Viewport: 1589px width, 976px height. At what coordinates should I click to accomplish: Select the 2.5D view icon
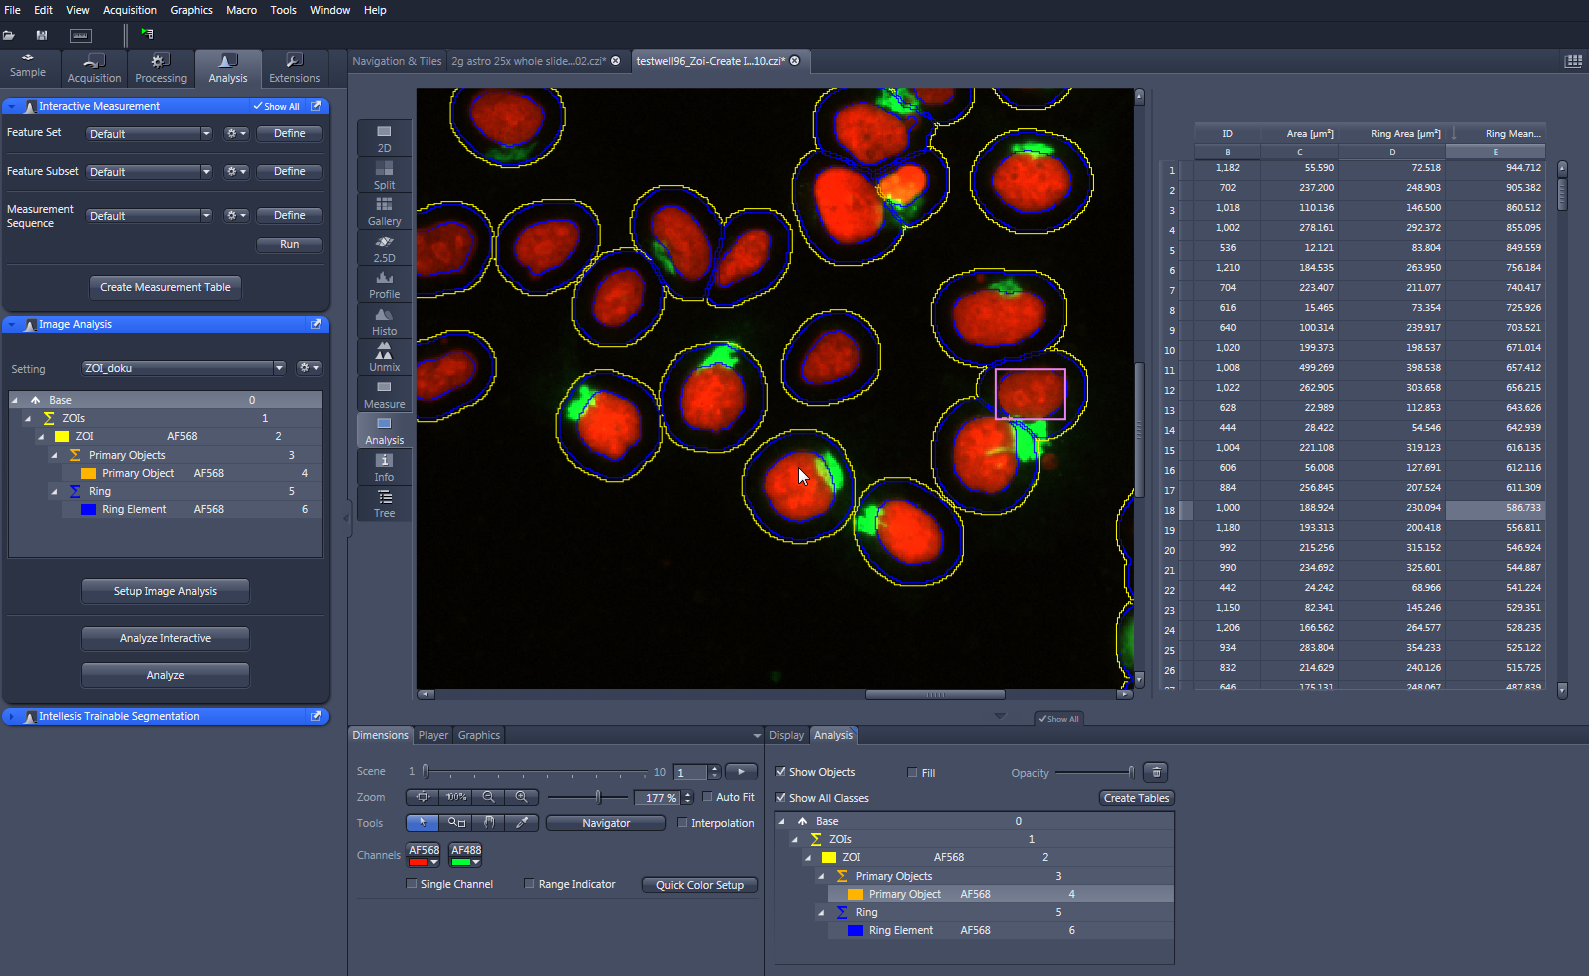click(384, 248)
